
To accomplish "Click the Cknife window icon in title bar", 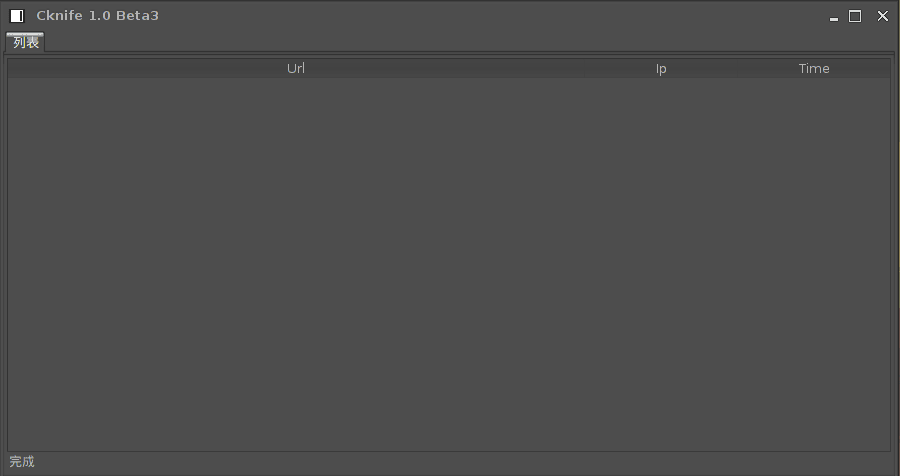I will pyautogui.click(x=17, y=16).
